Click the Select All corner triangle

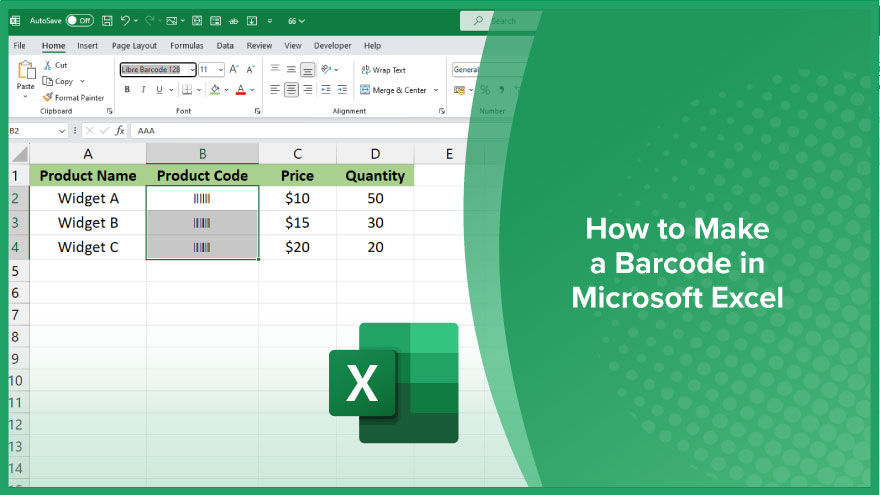click(20, 154)
